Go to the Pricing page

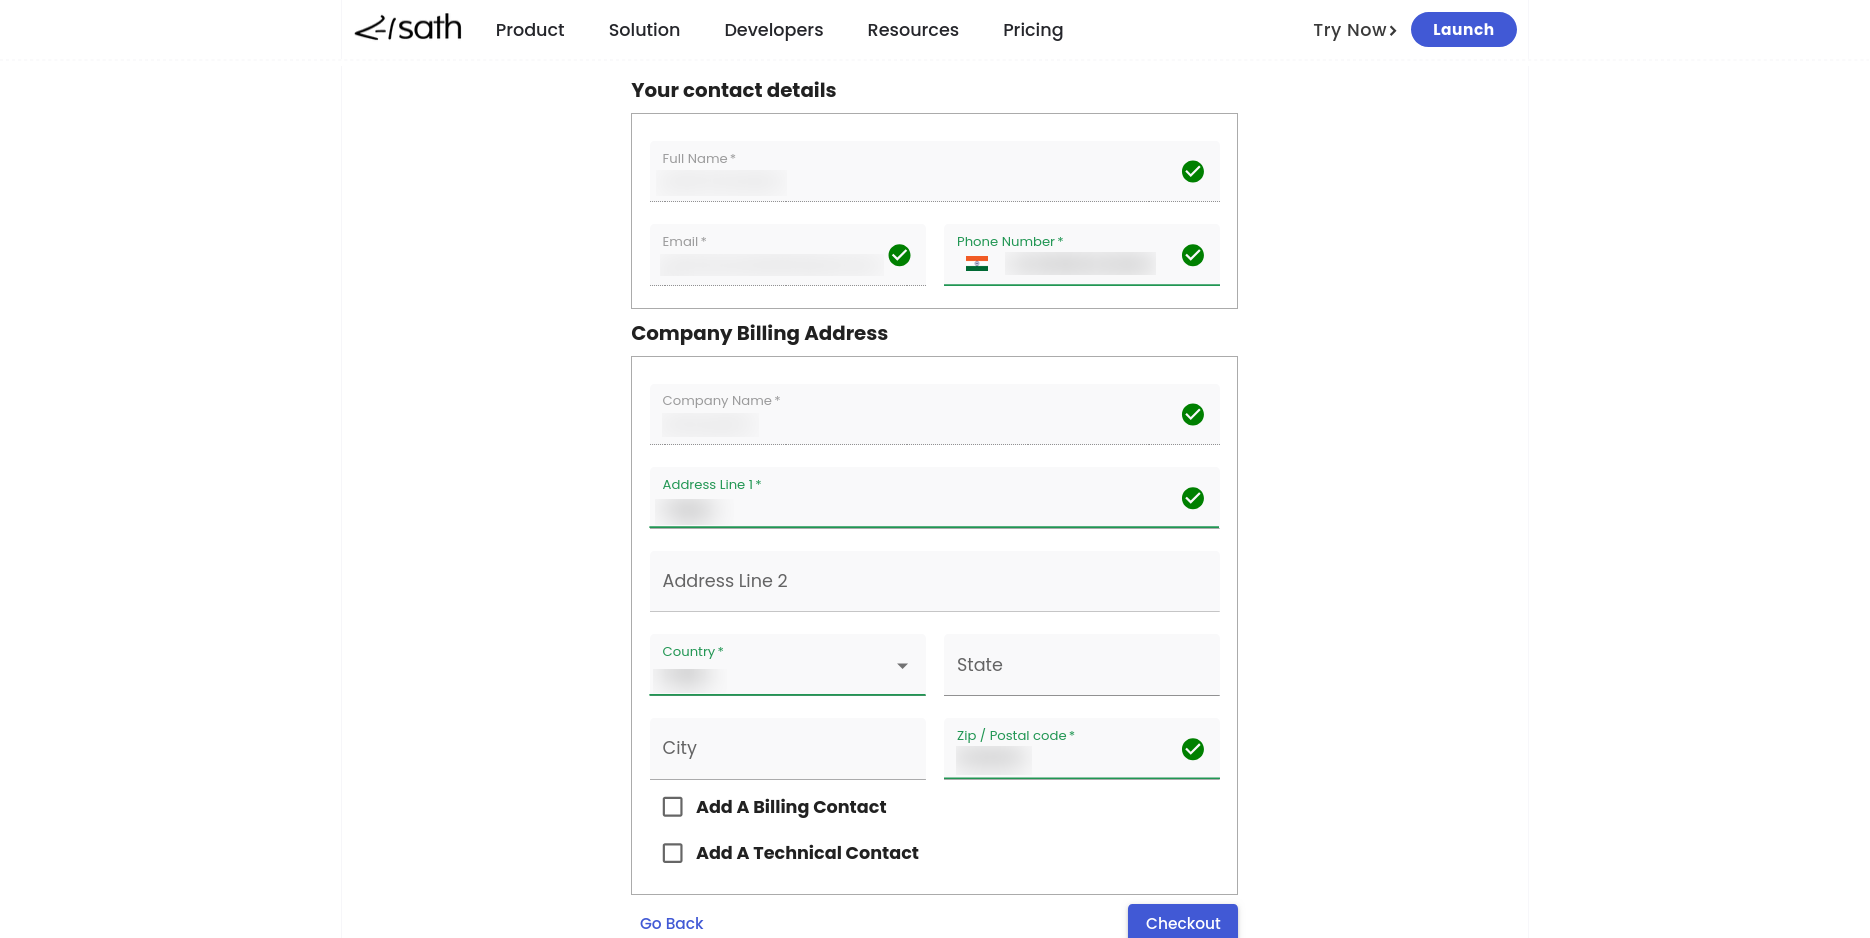(x=1032, y=30)
